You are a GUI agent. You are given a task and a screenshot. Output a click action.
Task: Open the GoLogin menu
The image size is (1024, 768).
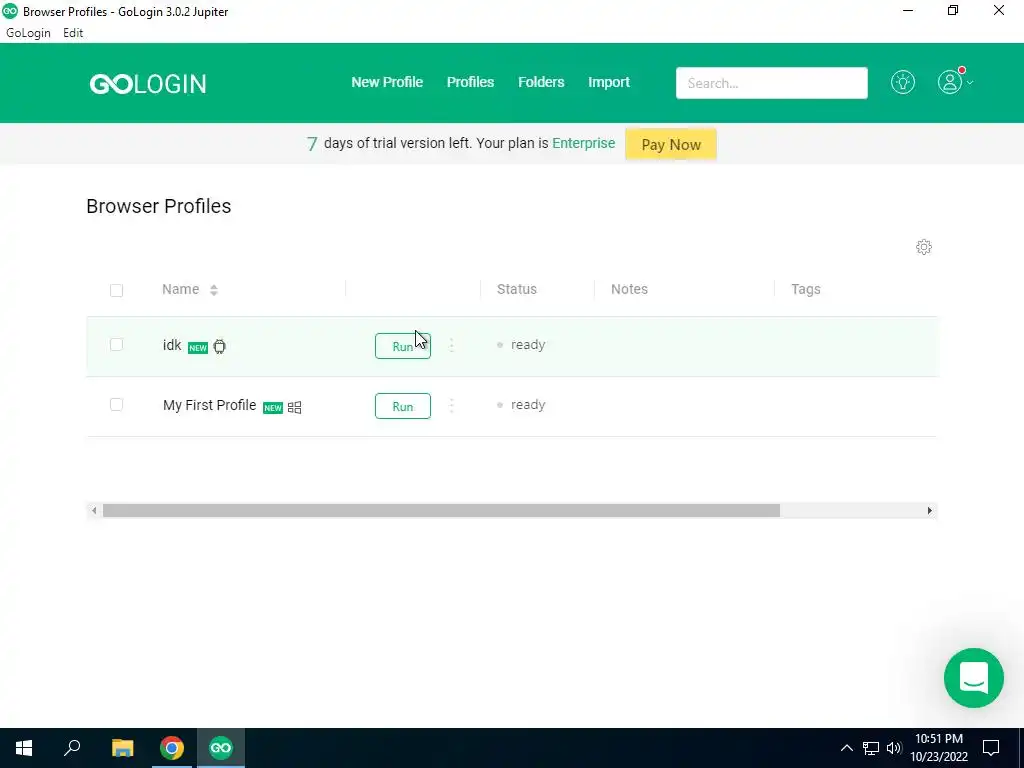coord(28,33)
